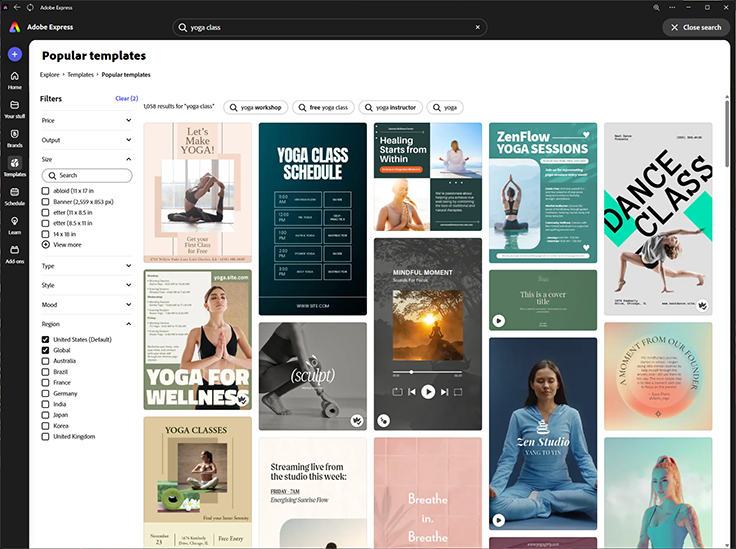Uncheck the United States (Default) region
Viewport: 736px width, 549px height.
tap(45, 339)
